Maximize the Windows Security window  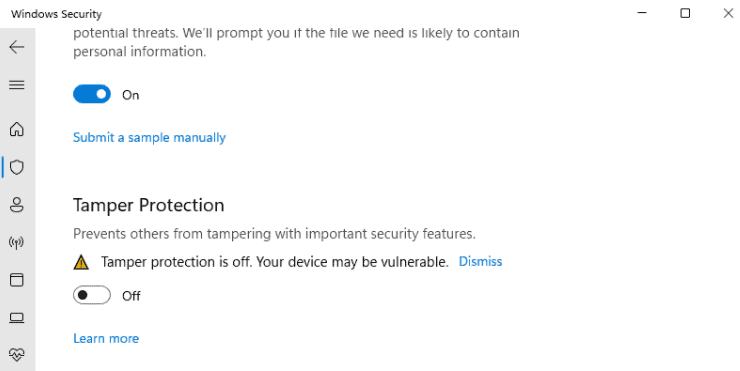[685, 13]
